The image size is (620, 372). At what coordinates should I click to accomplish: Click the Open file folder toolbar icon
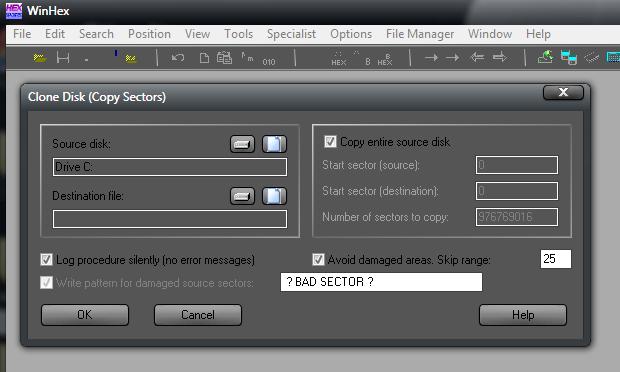pyautogui.click(x=40, y=58)
